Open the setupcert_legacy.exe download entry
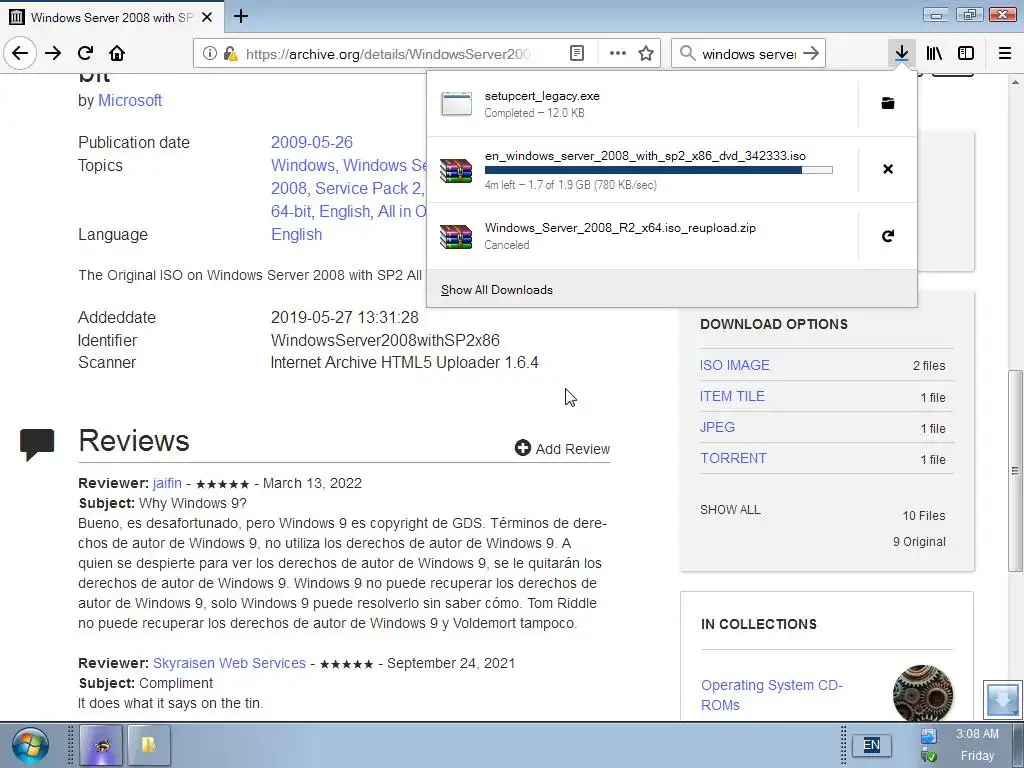 click(x=643, y=103)
